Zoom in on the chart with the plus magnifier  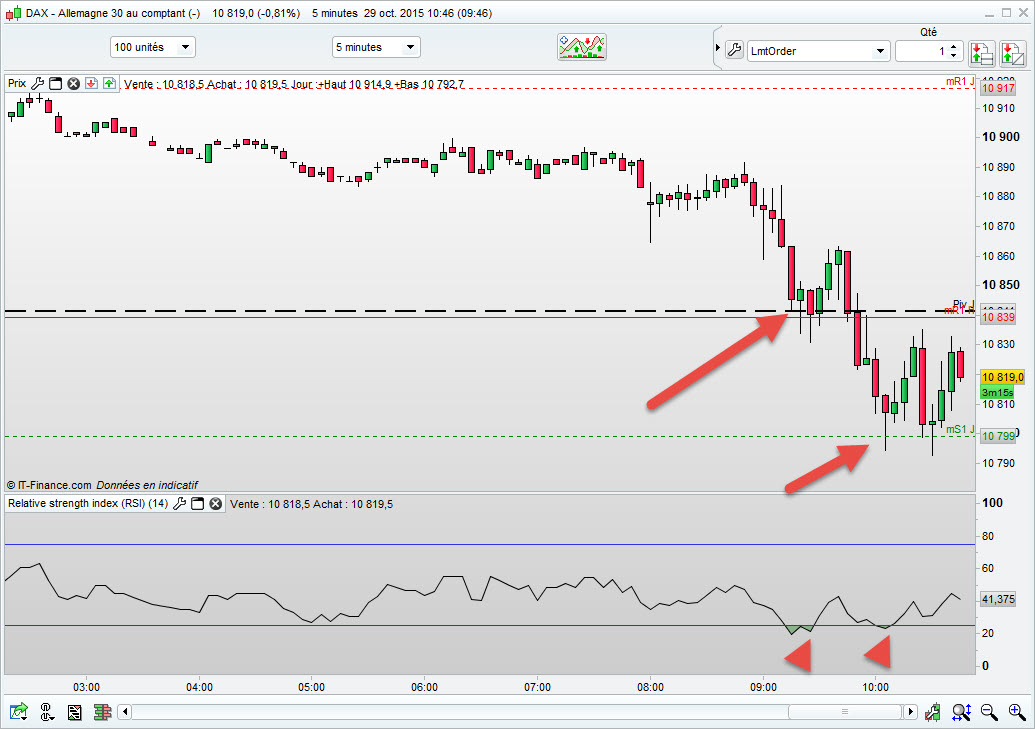[x=1017, y=711]
